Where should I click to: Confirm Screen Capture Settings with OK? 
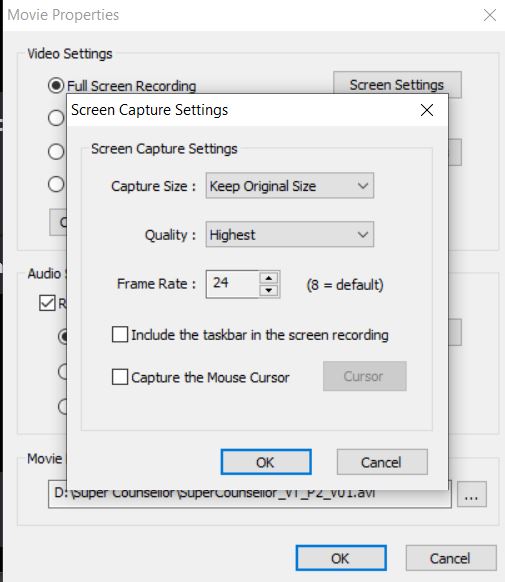click(x=266, y=462)
